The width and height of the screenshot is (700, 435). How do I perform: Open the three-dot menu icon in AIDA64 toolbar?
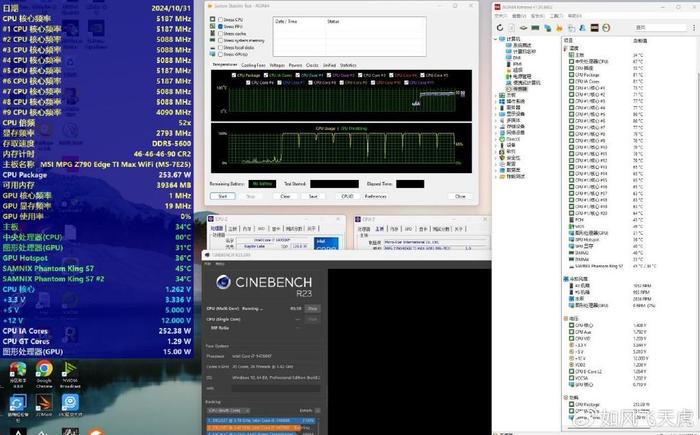[x=694, y=28]
